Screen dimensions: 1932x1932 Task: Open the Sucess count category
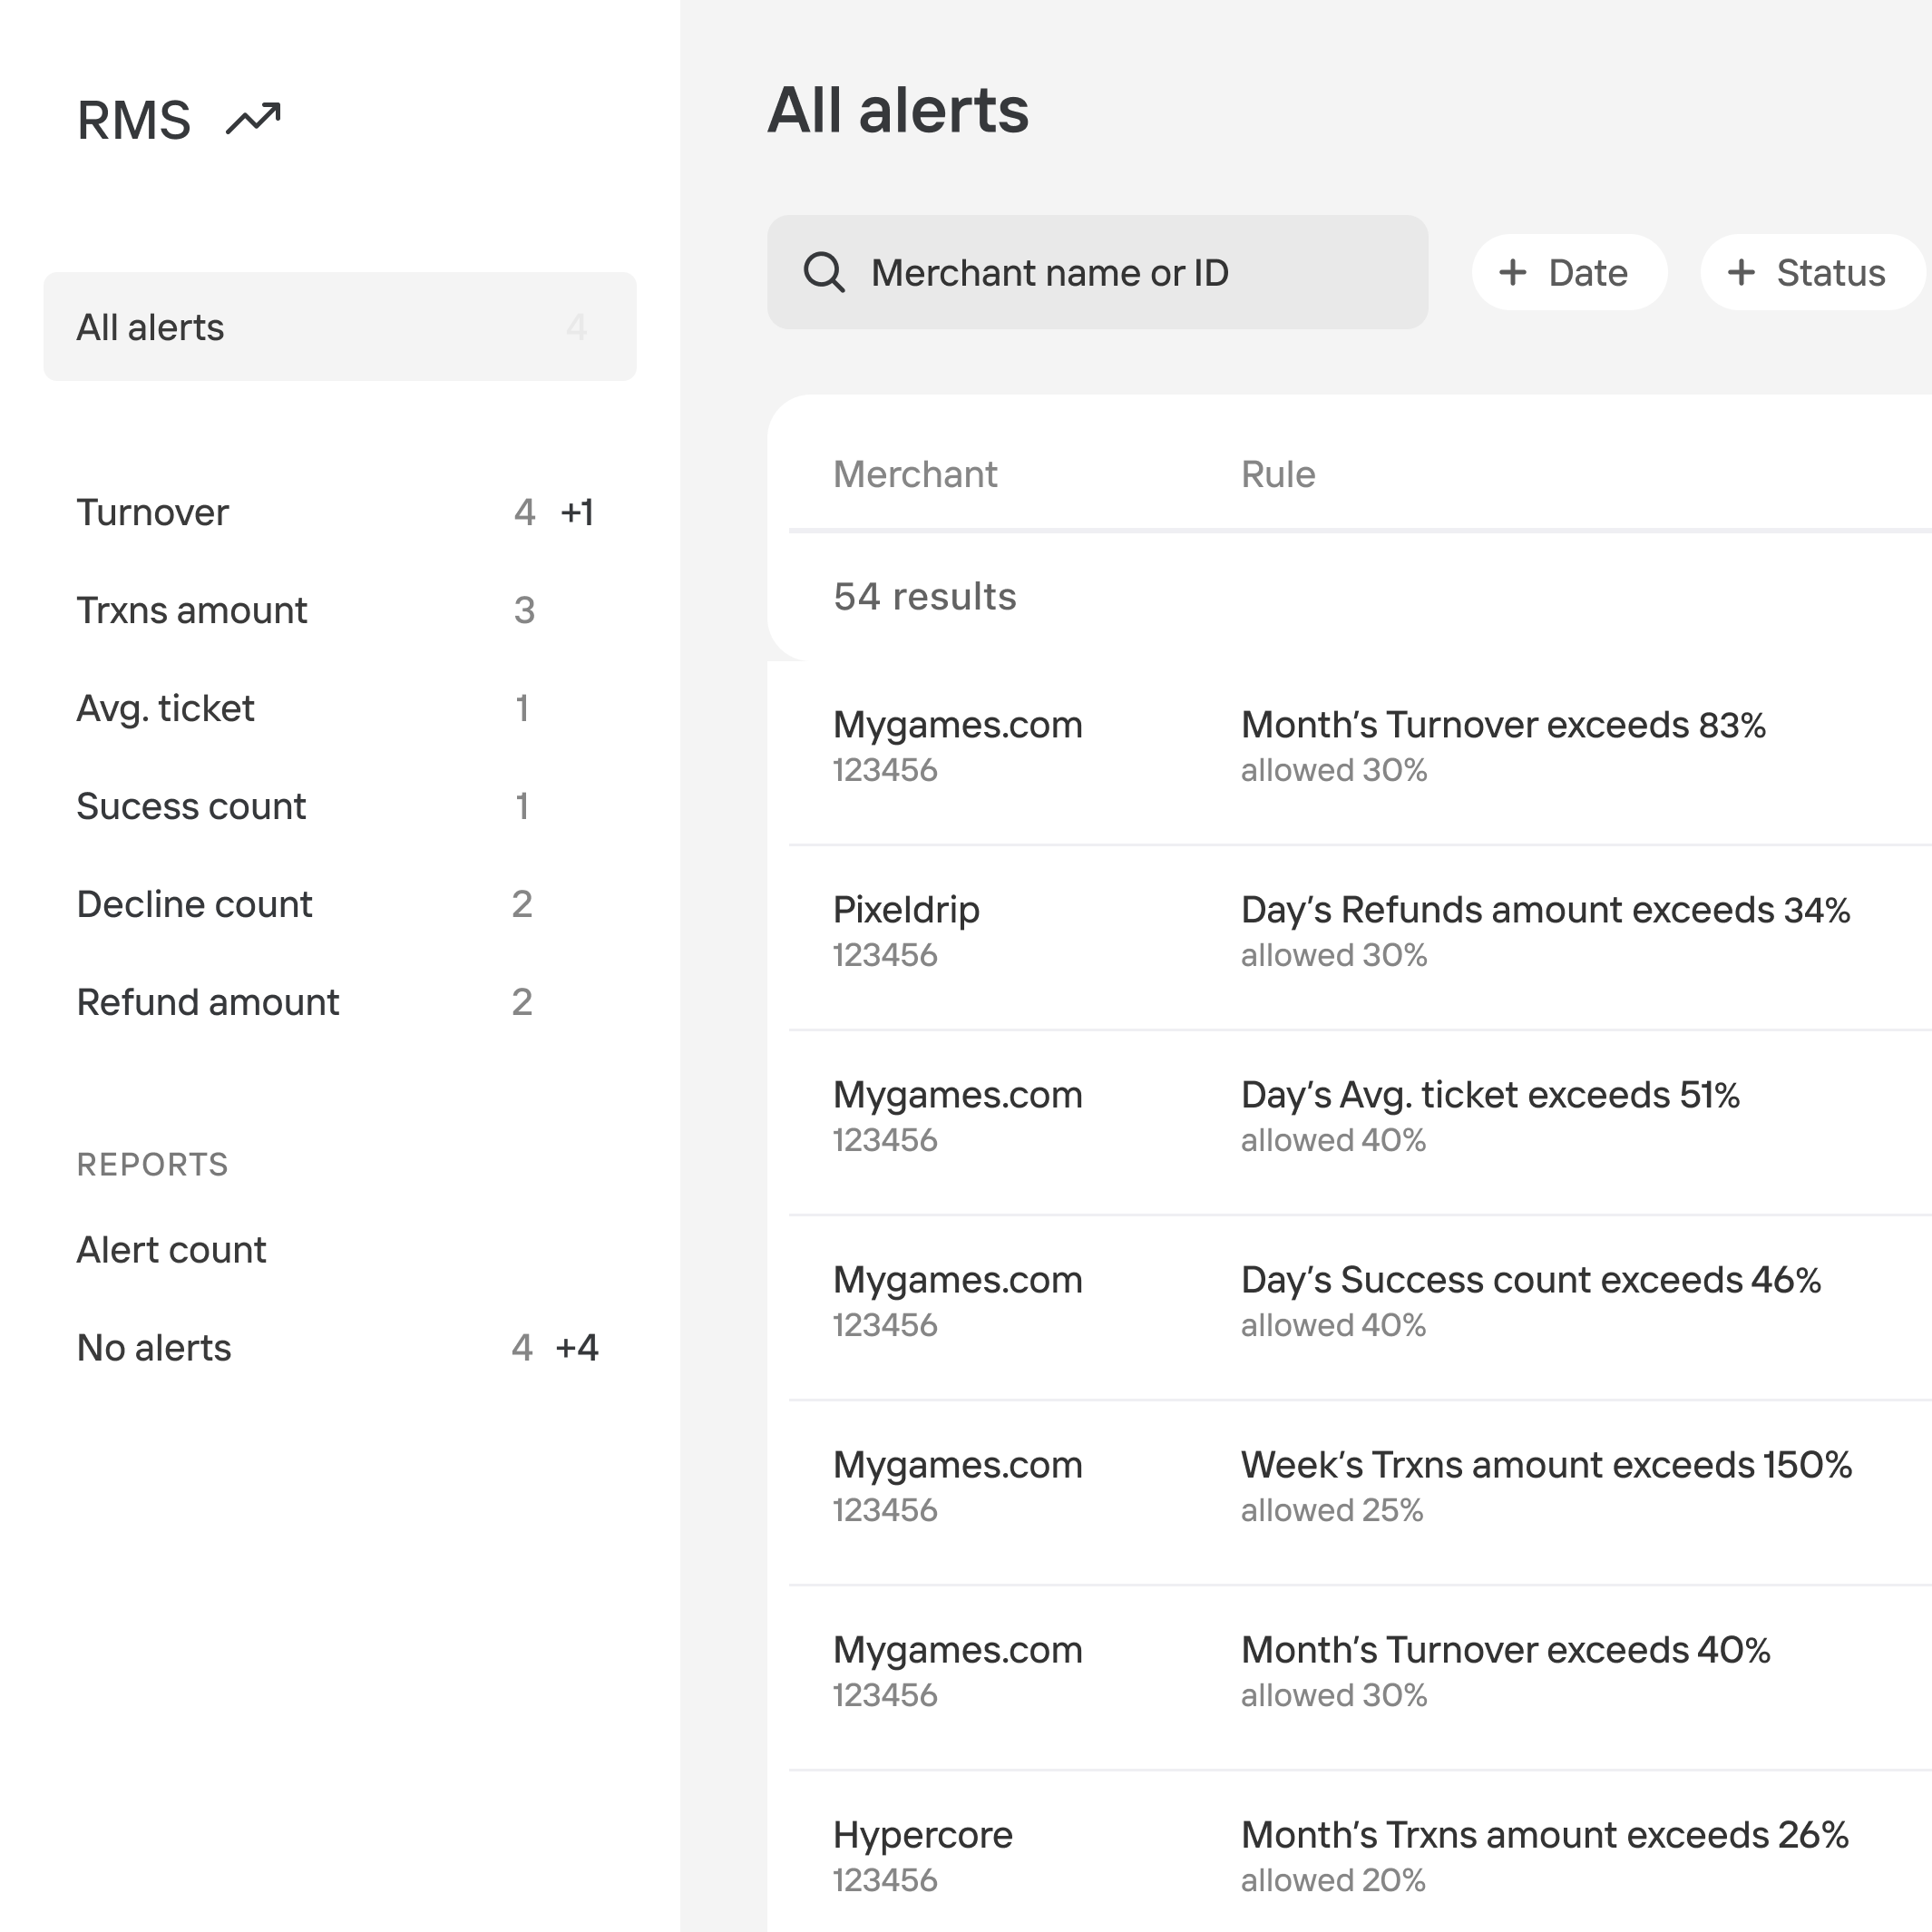click(339, 806)
